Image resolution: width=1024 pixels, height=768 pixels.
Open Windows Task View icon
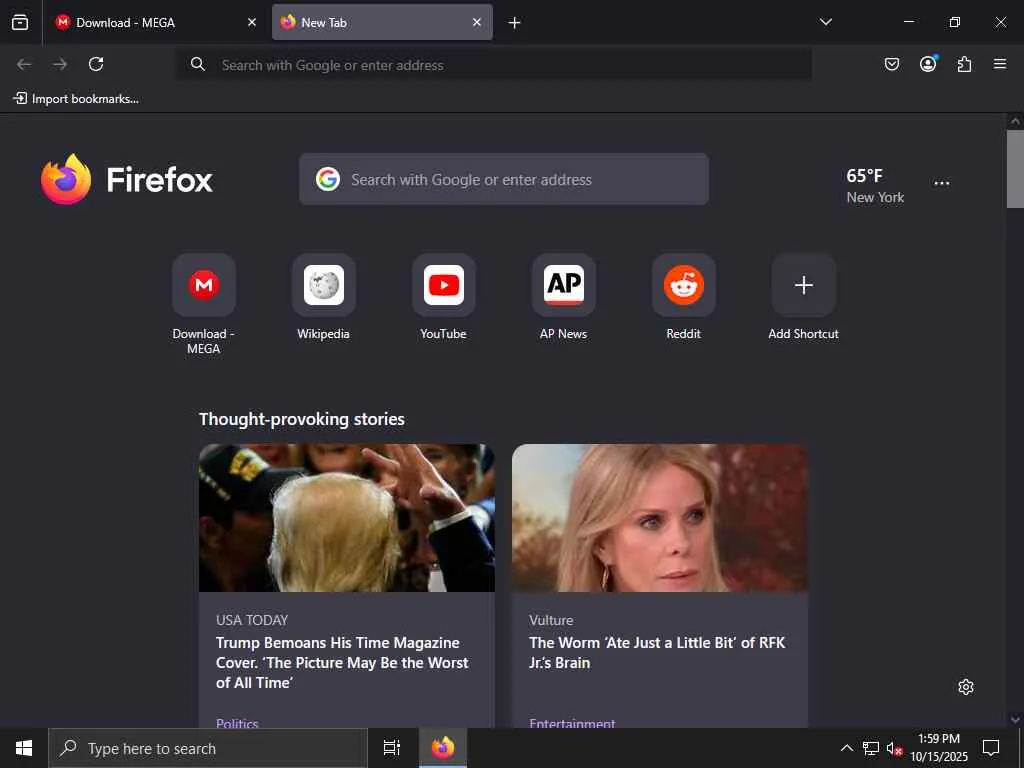[x=392, y=748]
